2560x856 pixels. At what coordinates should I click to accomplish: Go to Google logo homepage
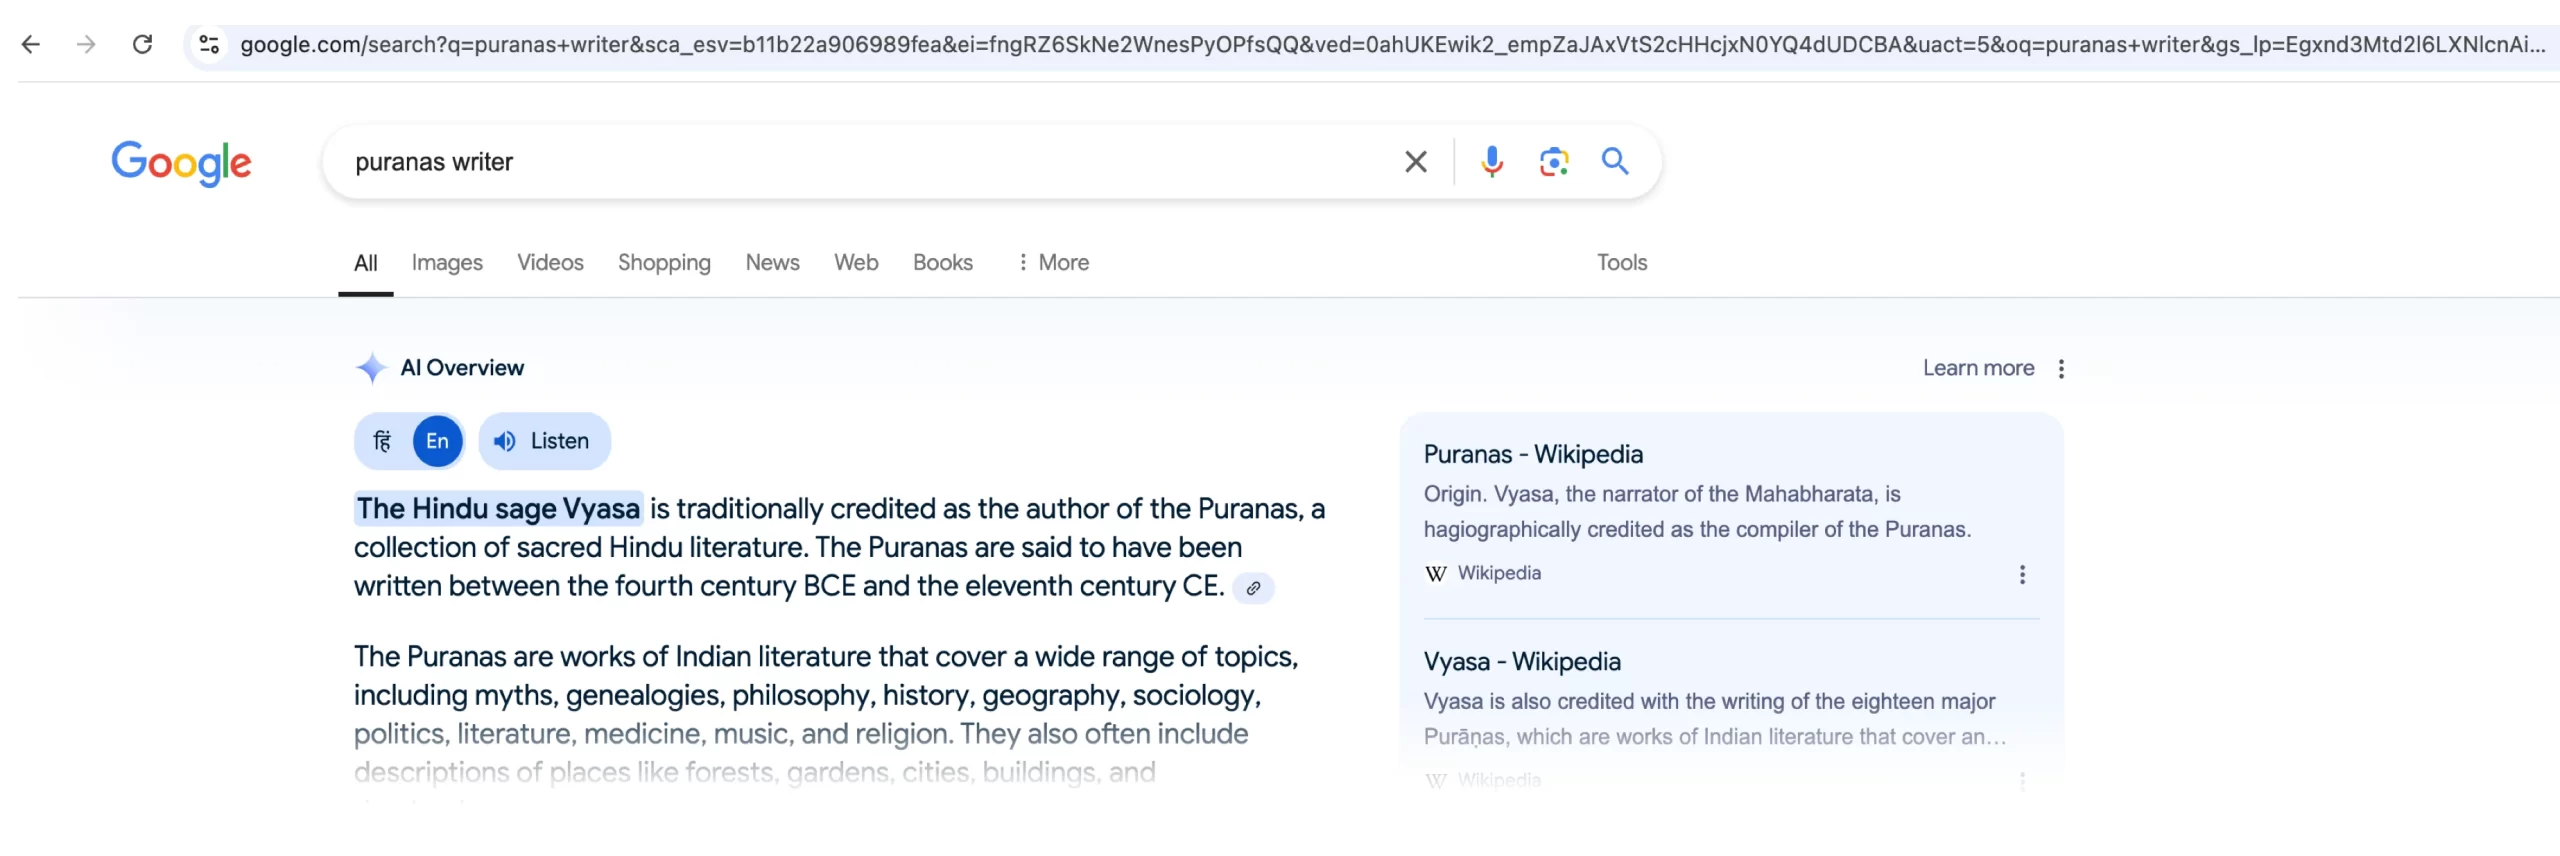[x=181, y=163]
